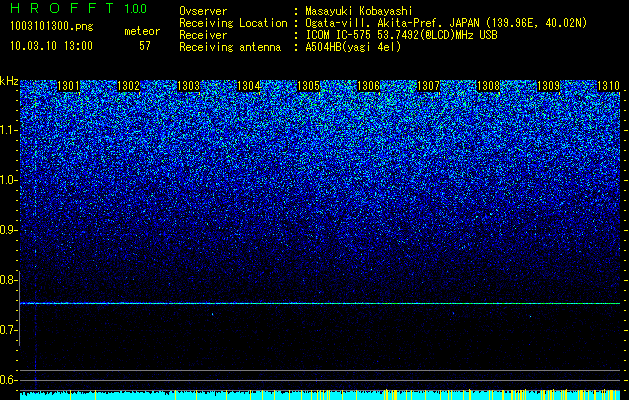
Task: Click the 1310 time marker
Action: pos(608,85)
